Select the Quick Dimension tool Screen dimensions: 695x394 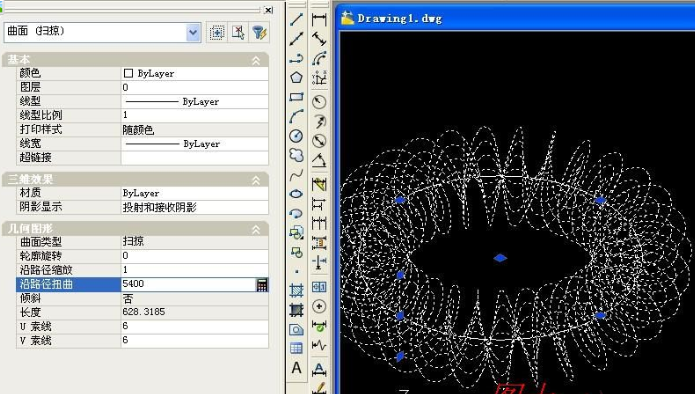click(x=319, y=184)
